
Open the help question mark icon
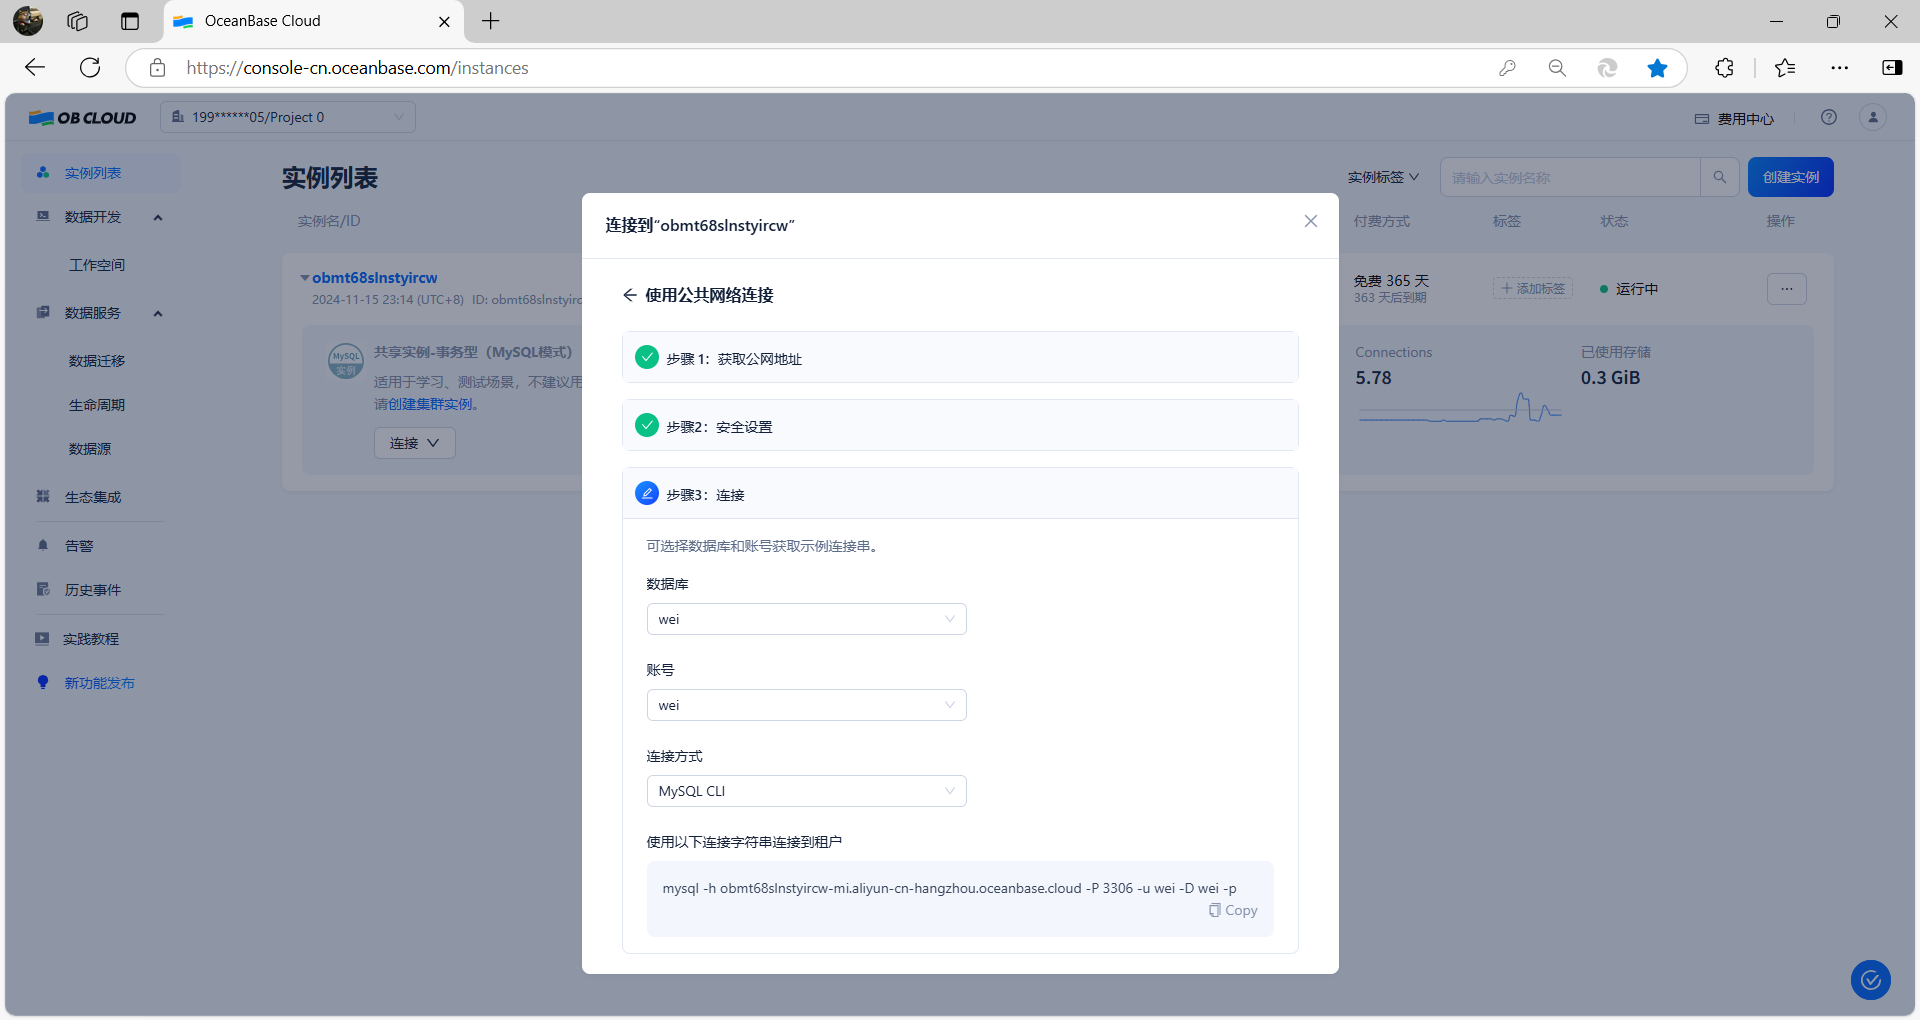coord(1829,117)
